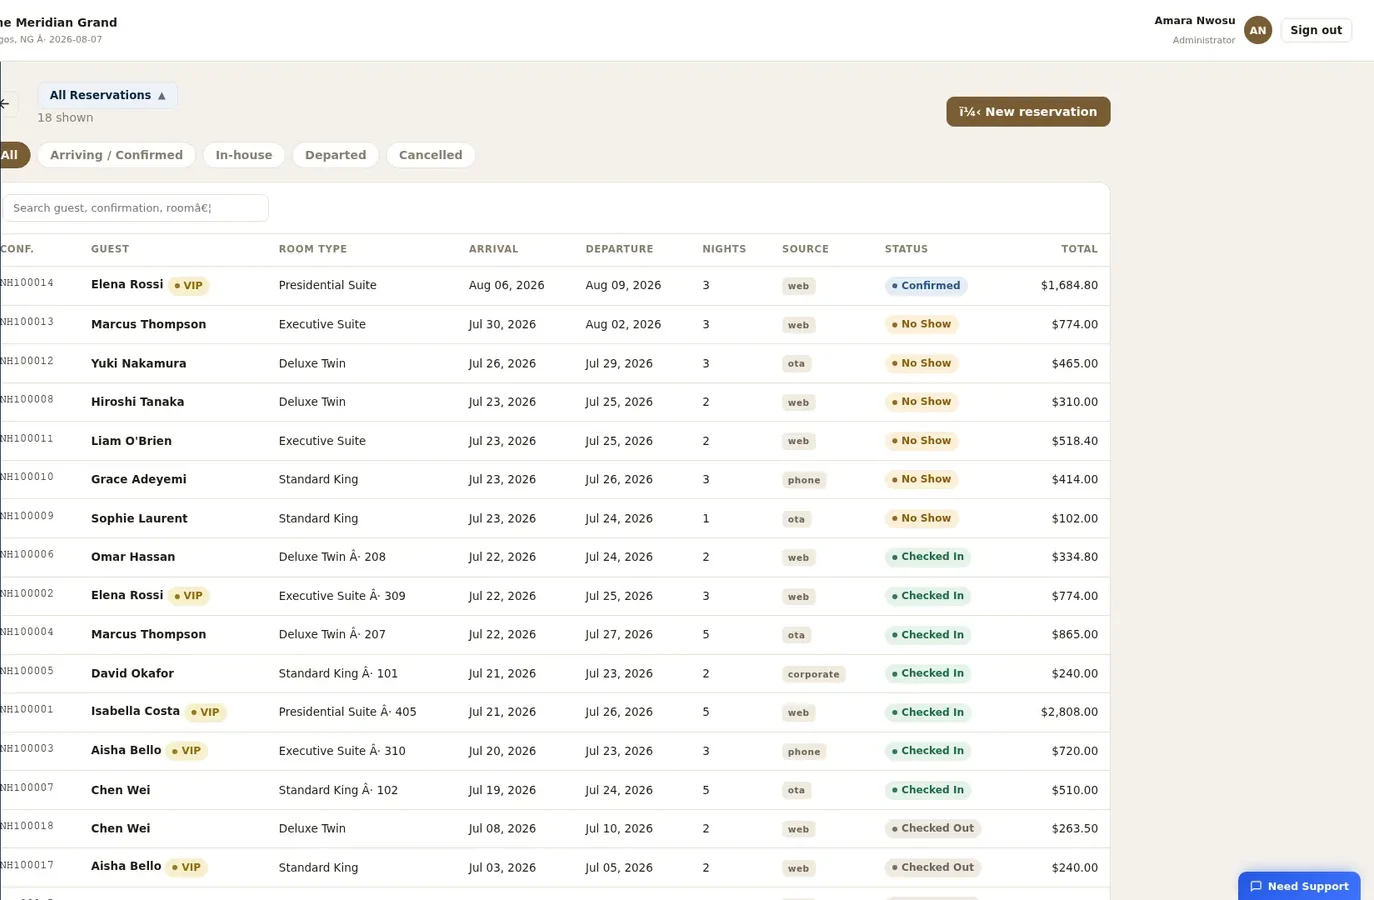The height and width of the screenshot is (900, 1374).
Task: Click the back arrow icon
Action: click(4, 104)
